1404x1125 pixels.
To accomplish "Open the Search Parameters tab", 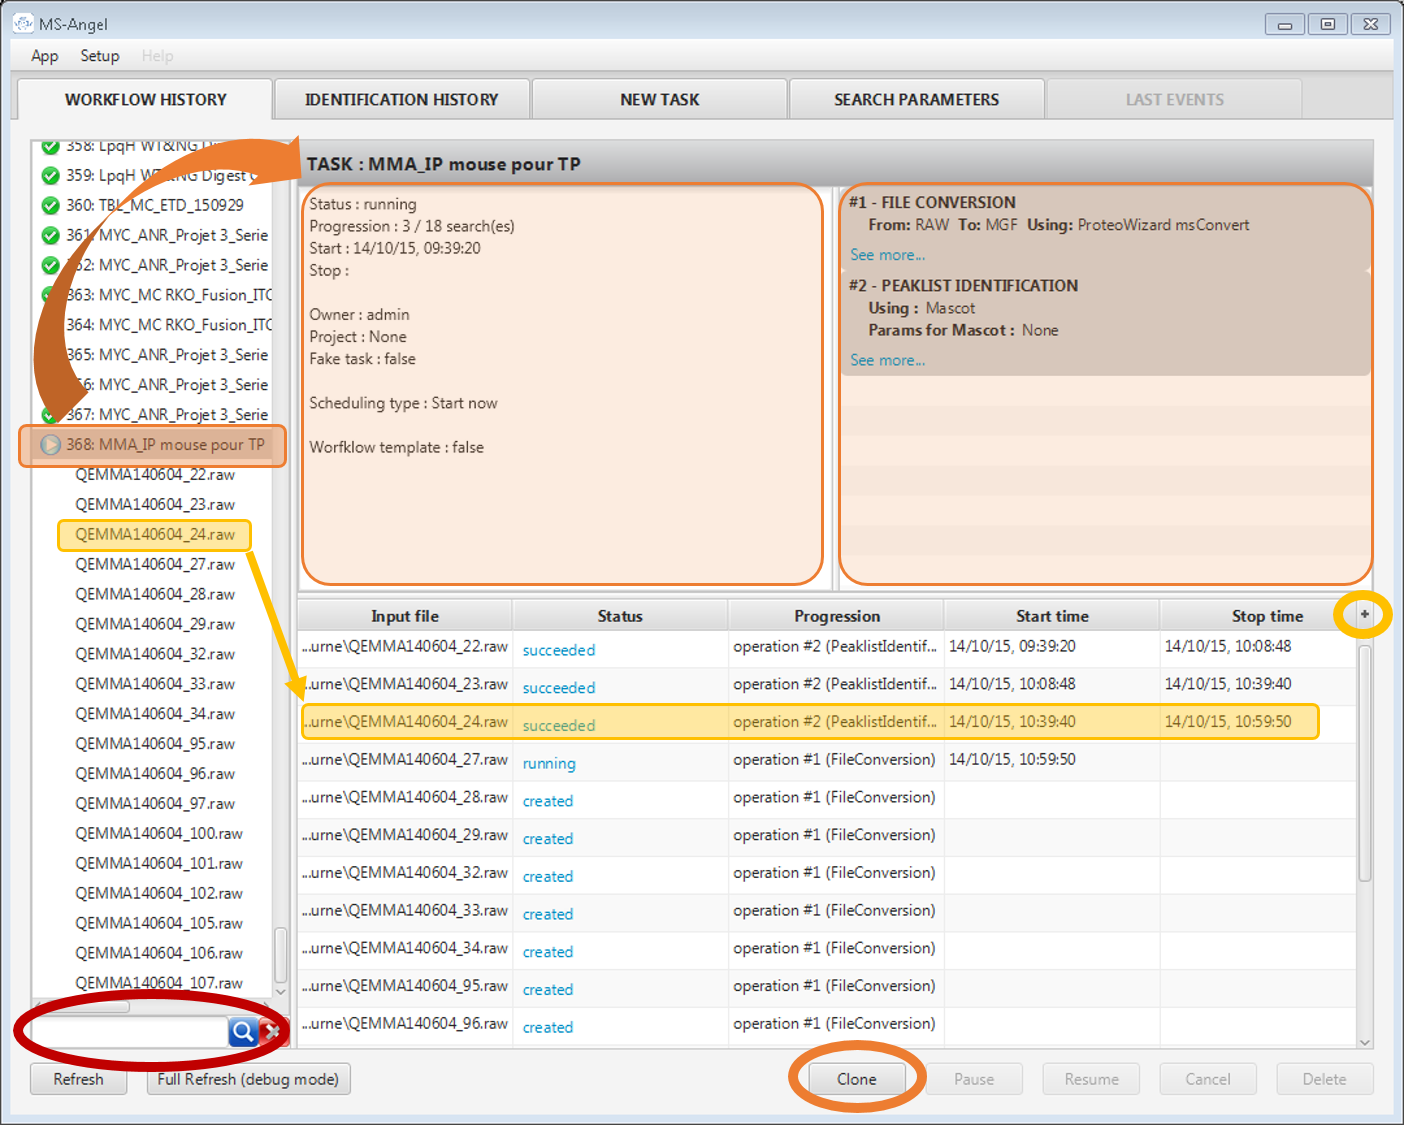I will point(916,100).
